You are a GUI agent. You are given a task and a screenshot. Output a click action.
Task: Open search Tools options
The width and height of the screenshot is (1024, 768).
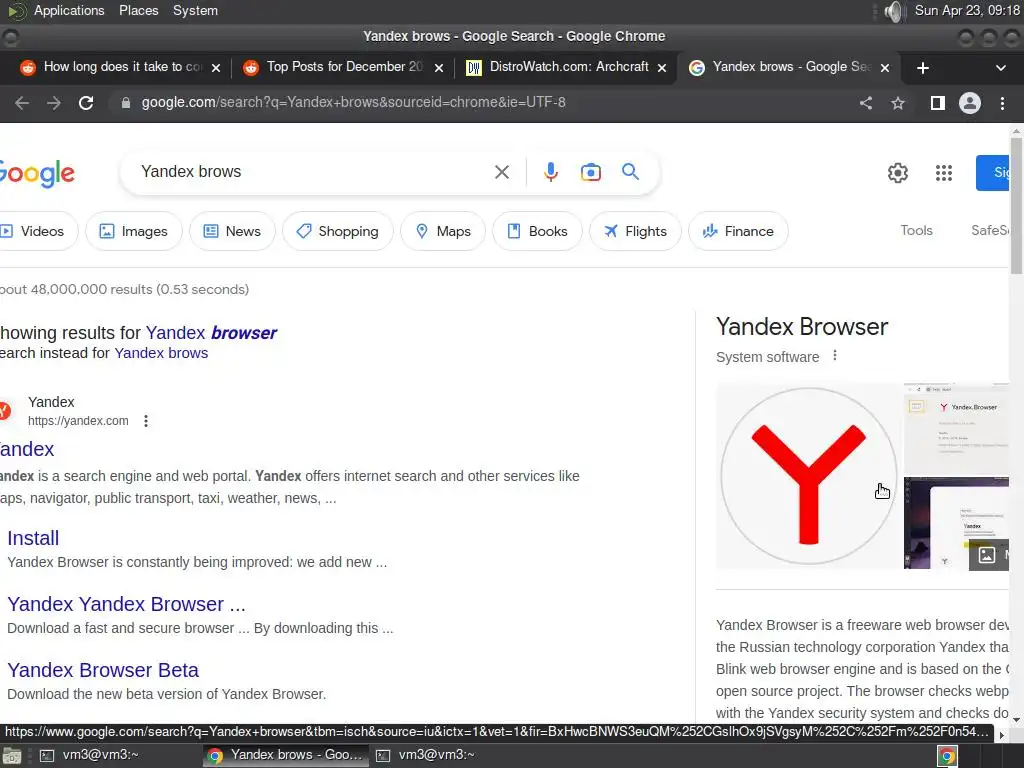pyautogui.click(x=916, y=231)
